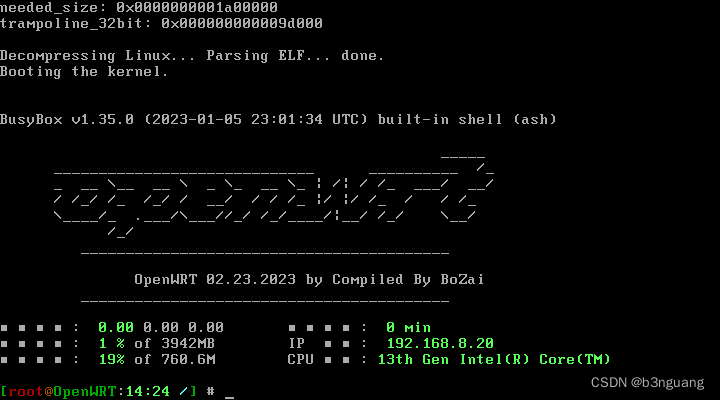Click the 'CPU' label
Screen dimensions: 720x400
tap(300, 360)
